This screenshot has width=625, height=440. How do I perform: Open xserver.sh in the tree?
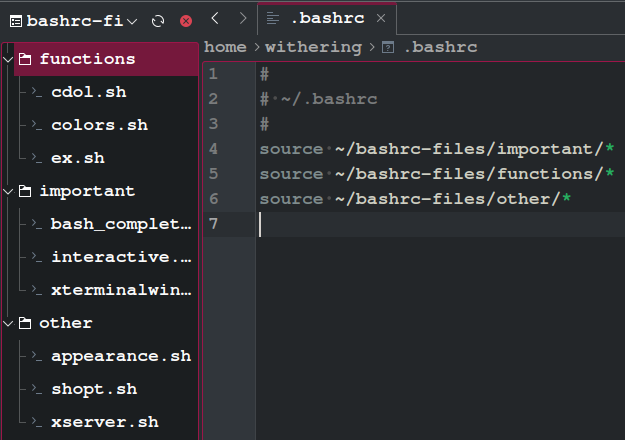pos(105,422)
